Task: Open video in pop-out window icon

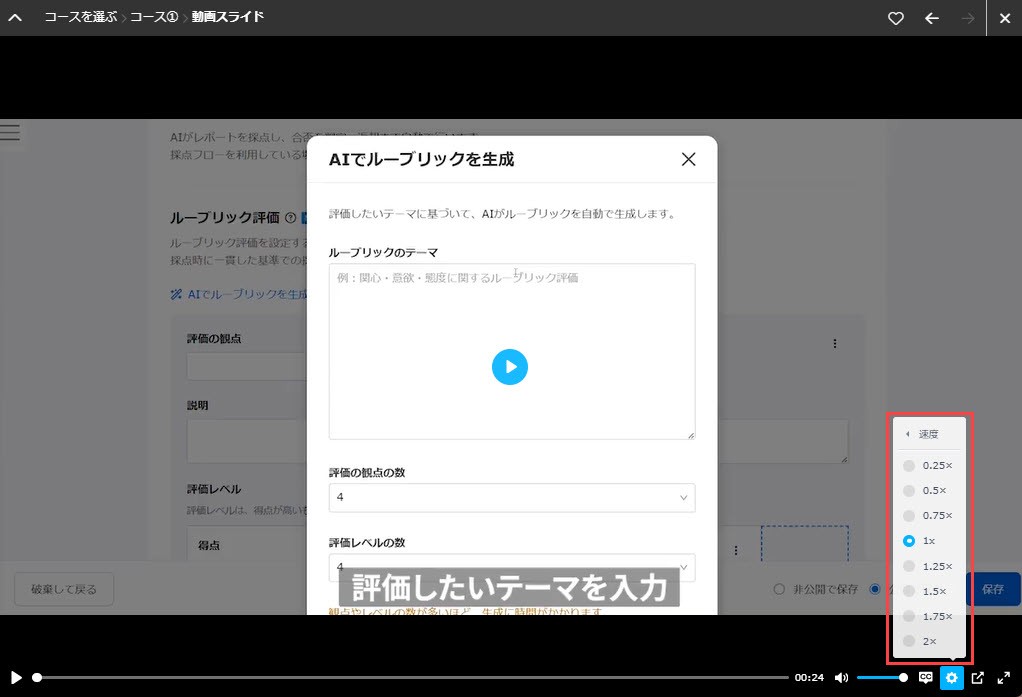Action: [978, 678]
